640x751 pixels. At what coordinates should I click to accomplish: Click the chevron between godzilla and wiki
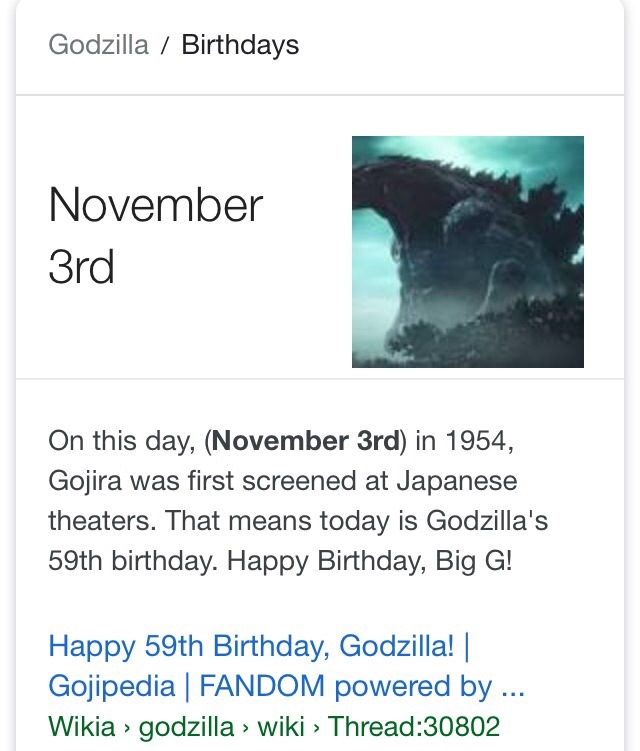[x=245, y=728]
